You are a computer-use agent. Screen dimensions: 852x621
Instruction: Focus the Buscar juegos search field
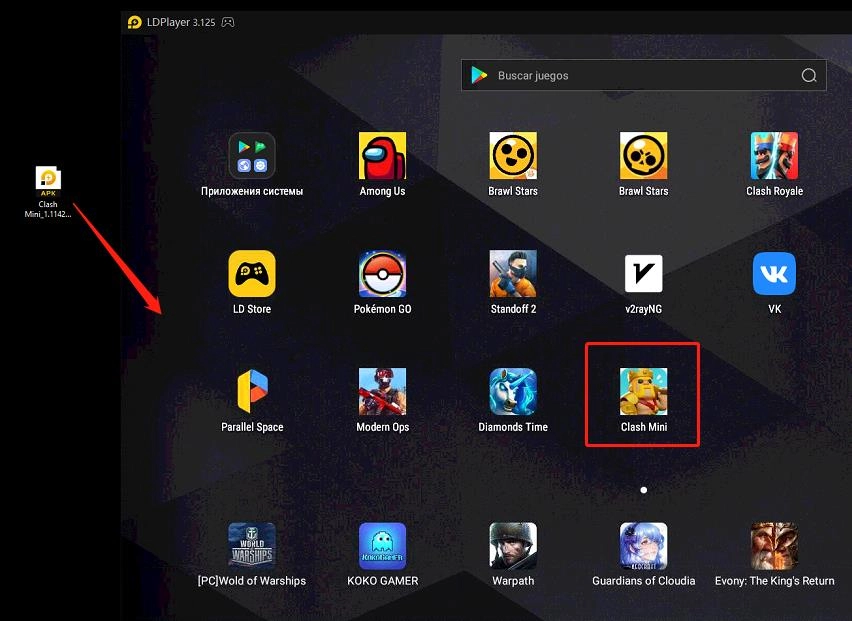pos(644,75)
